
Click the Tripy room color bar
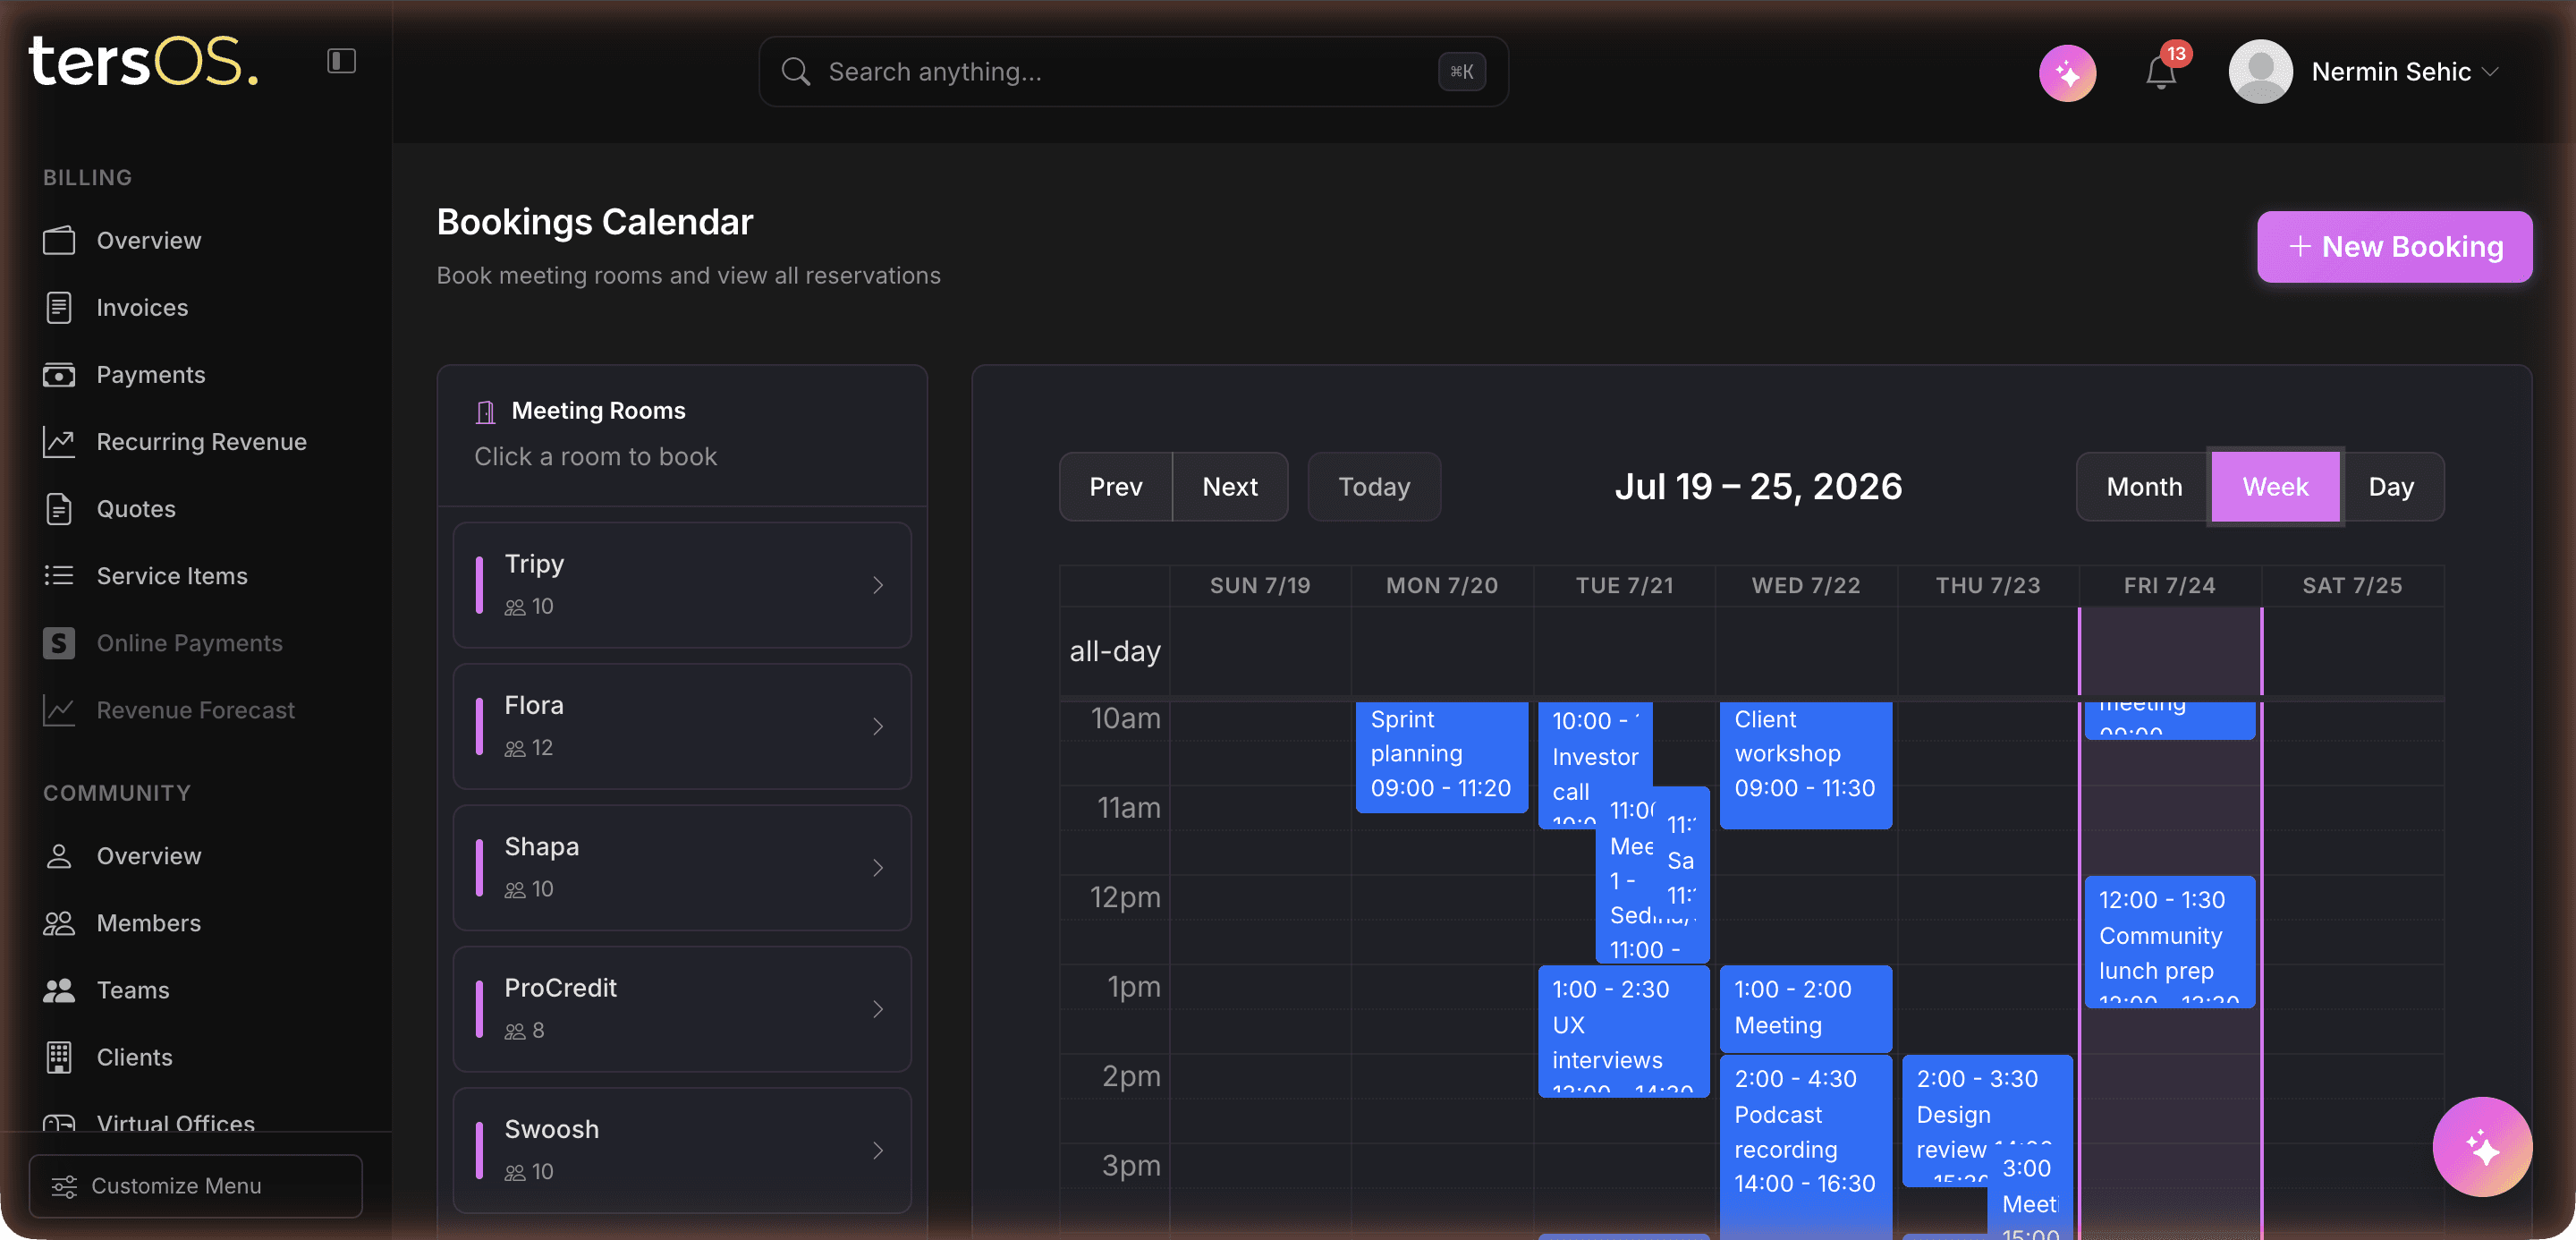(479, 585)
